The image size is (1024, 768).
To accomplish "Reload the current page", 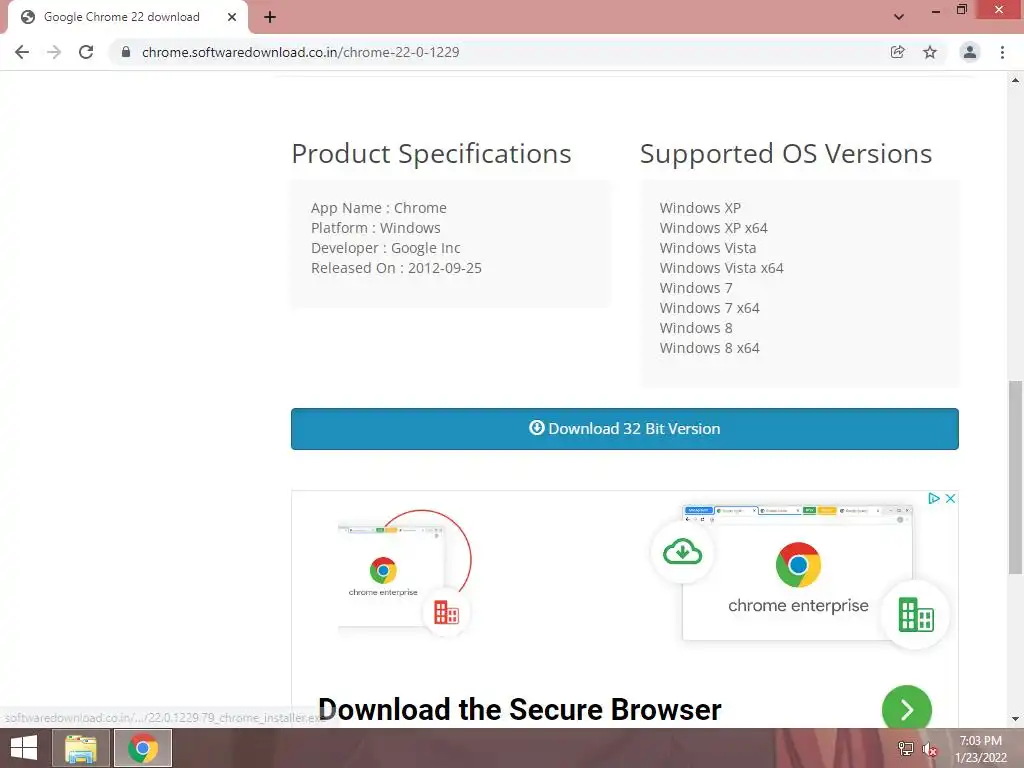I will [86, 52].
